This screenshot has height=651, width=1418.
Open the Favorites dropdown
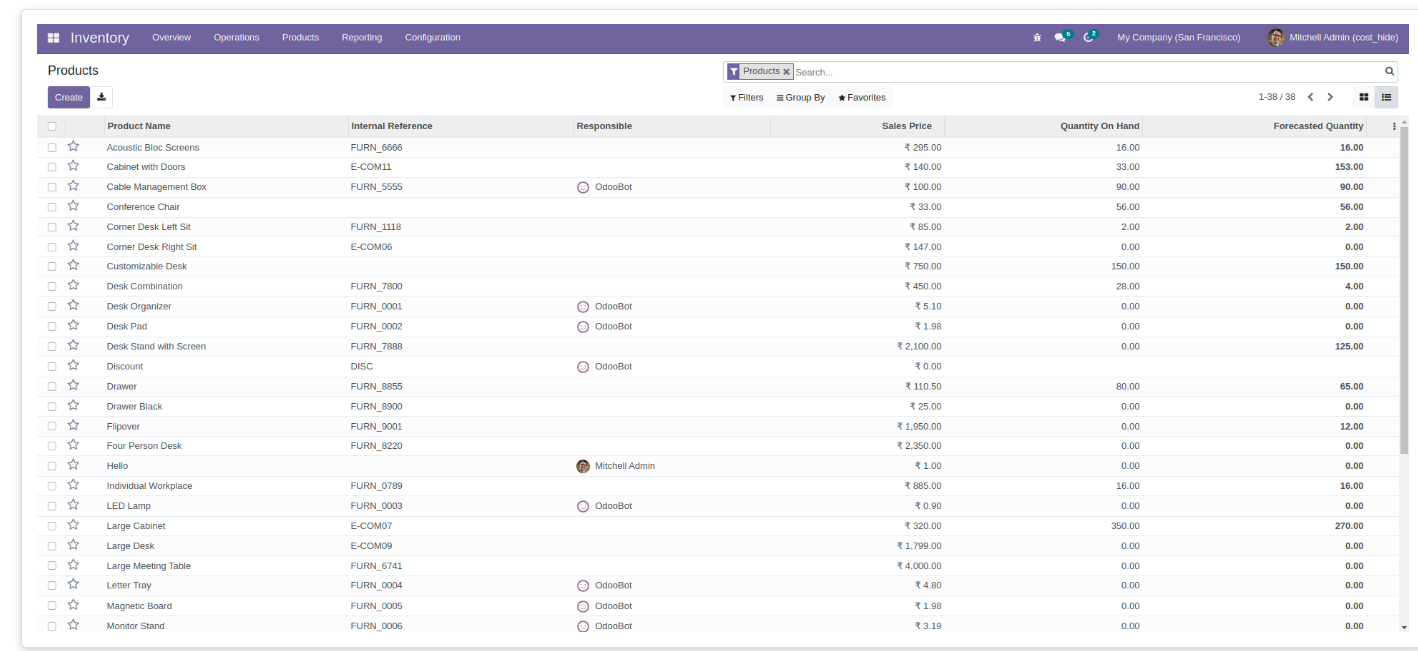point(862,98)
